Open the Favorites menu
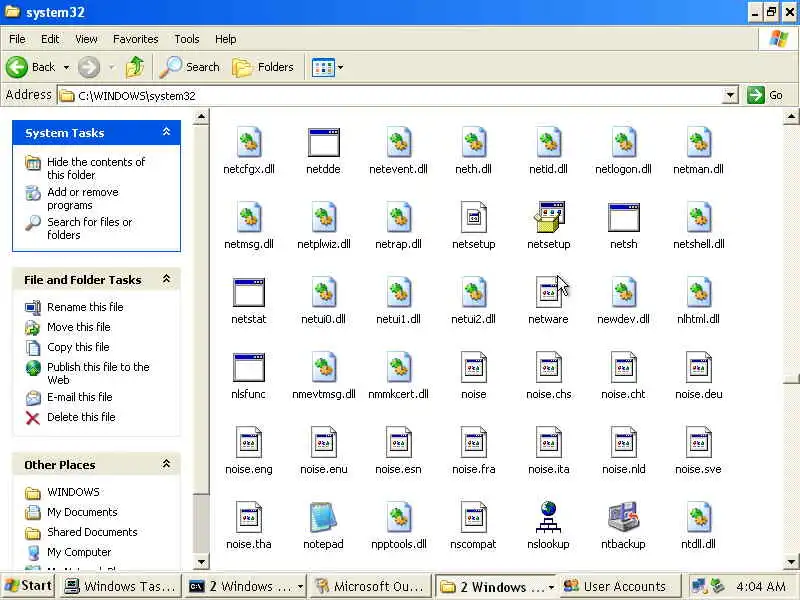 coord(136,39)
